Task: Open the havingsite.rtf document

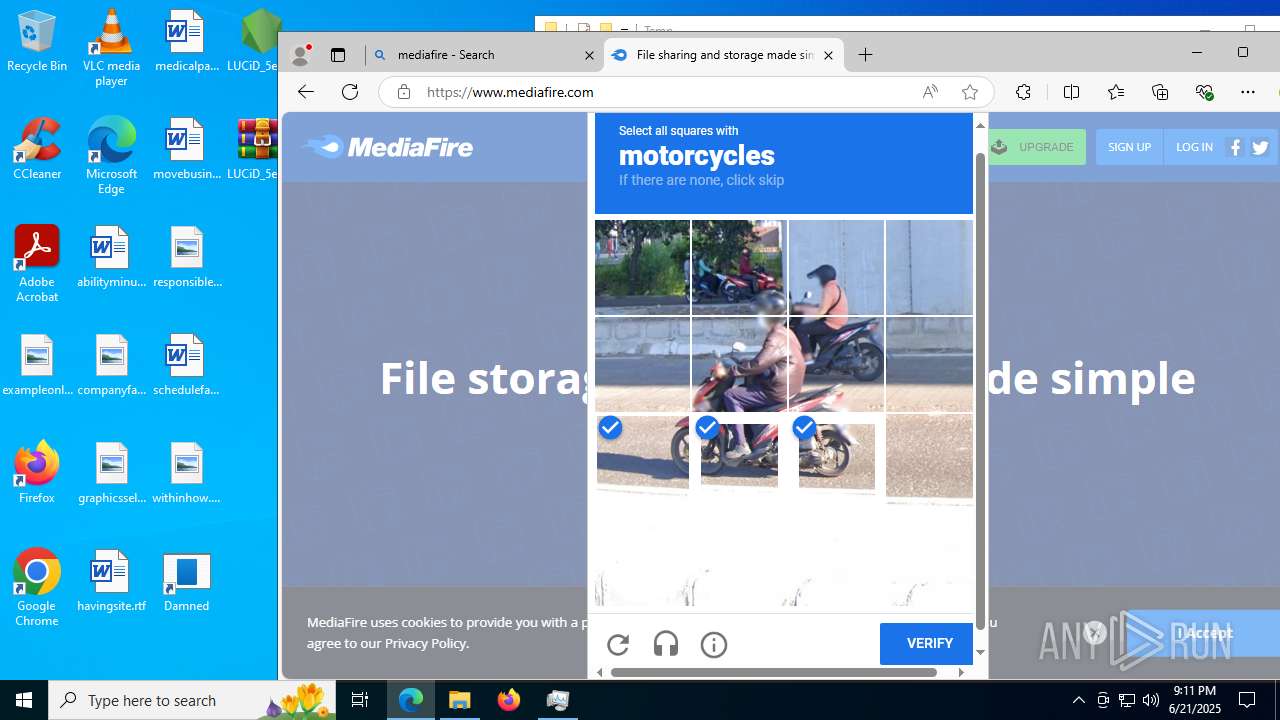Action: tap(111, 580)
